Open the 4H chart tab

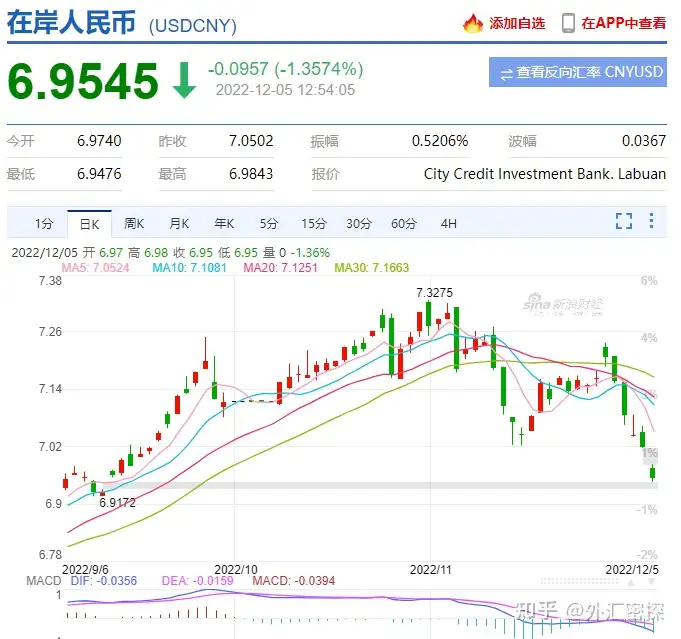click(x=449, y=224)
